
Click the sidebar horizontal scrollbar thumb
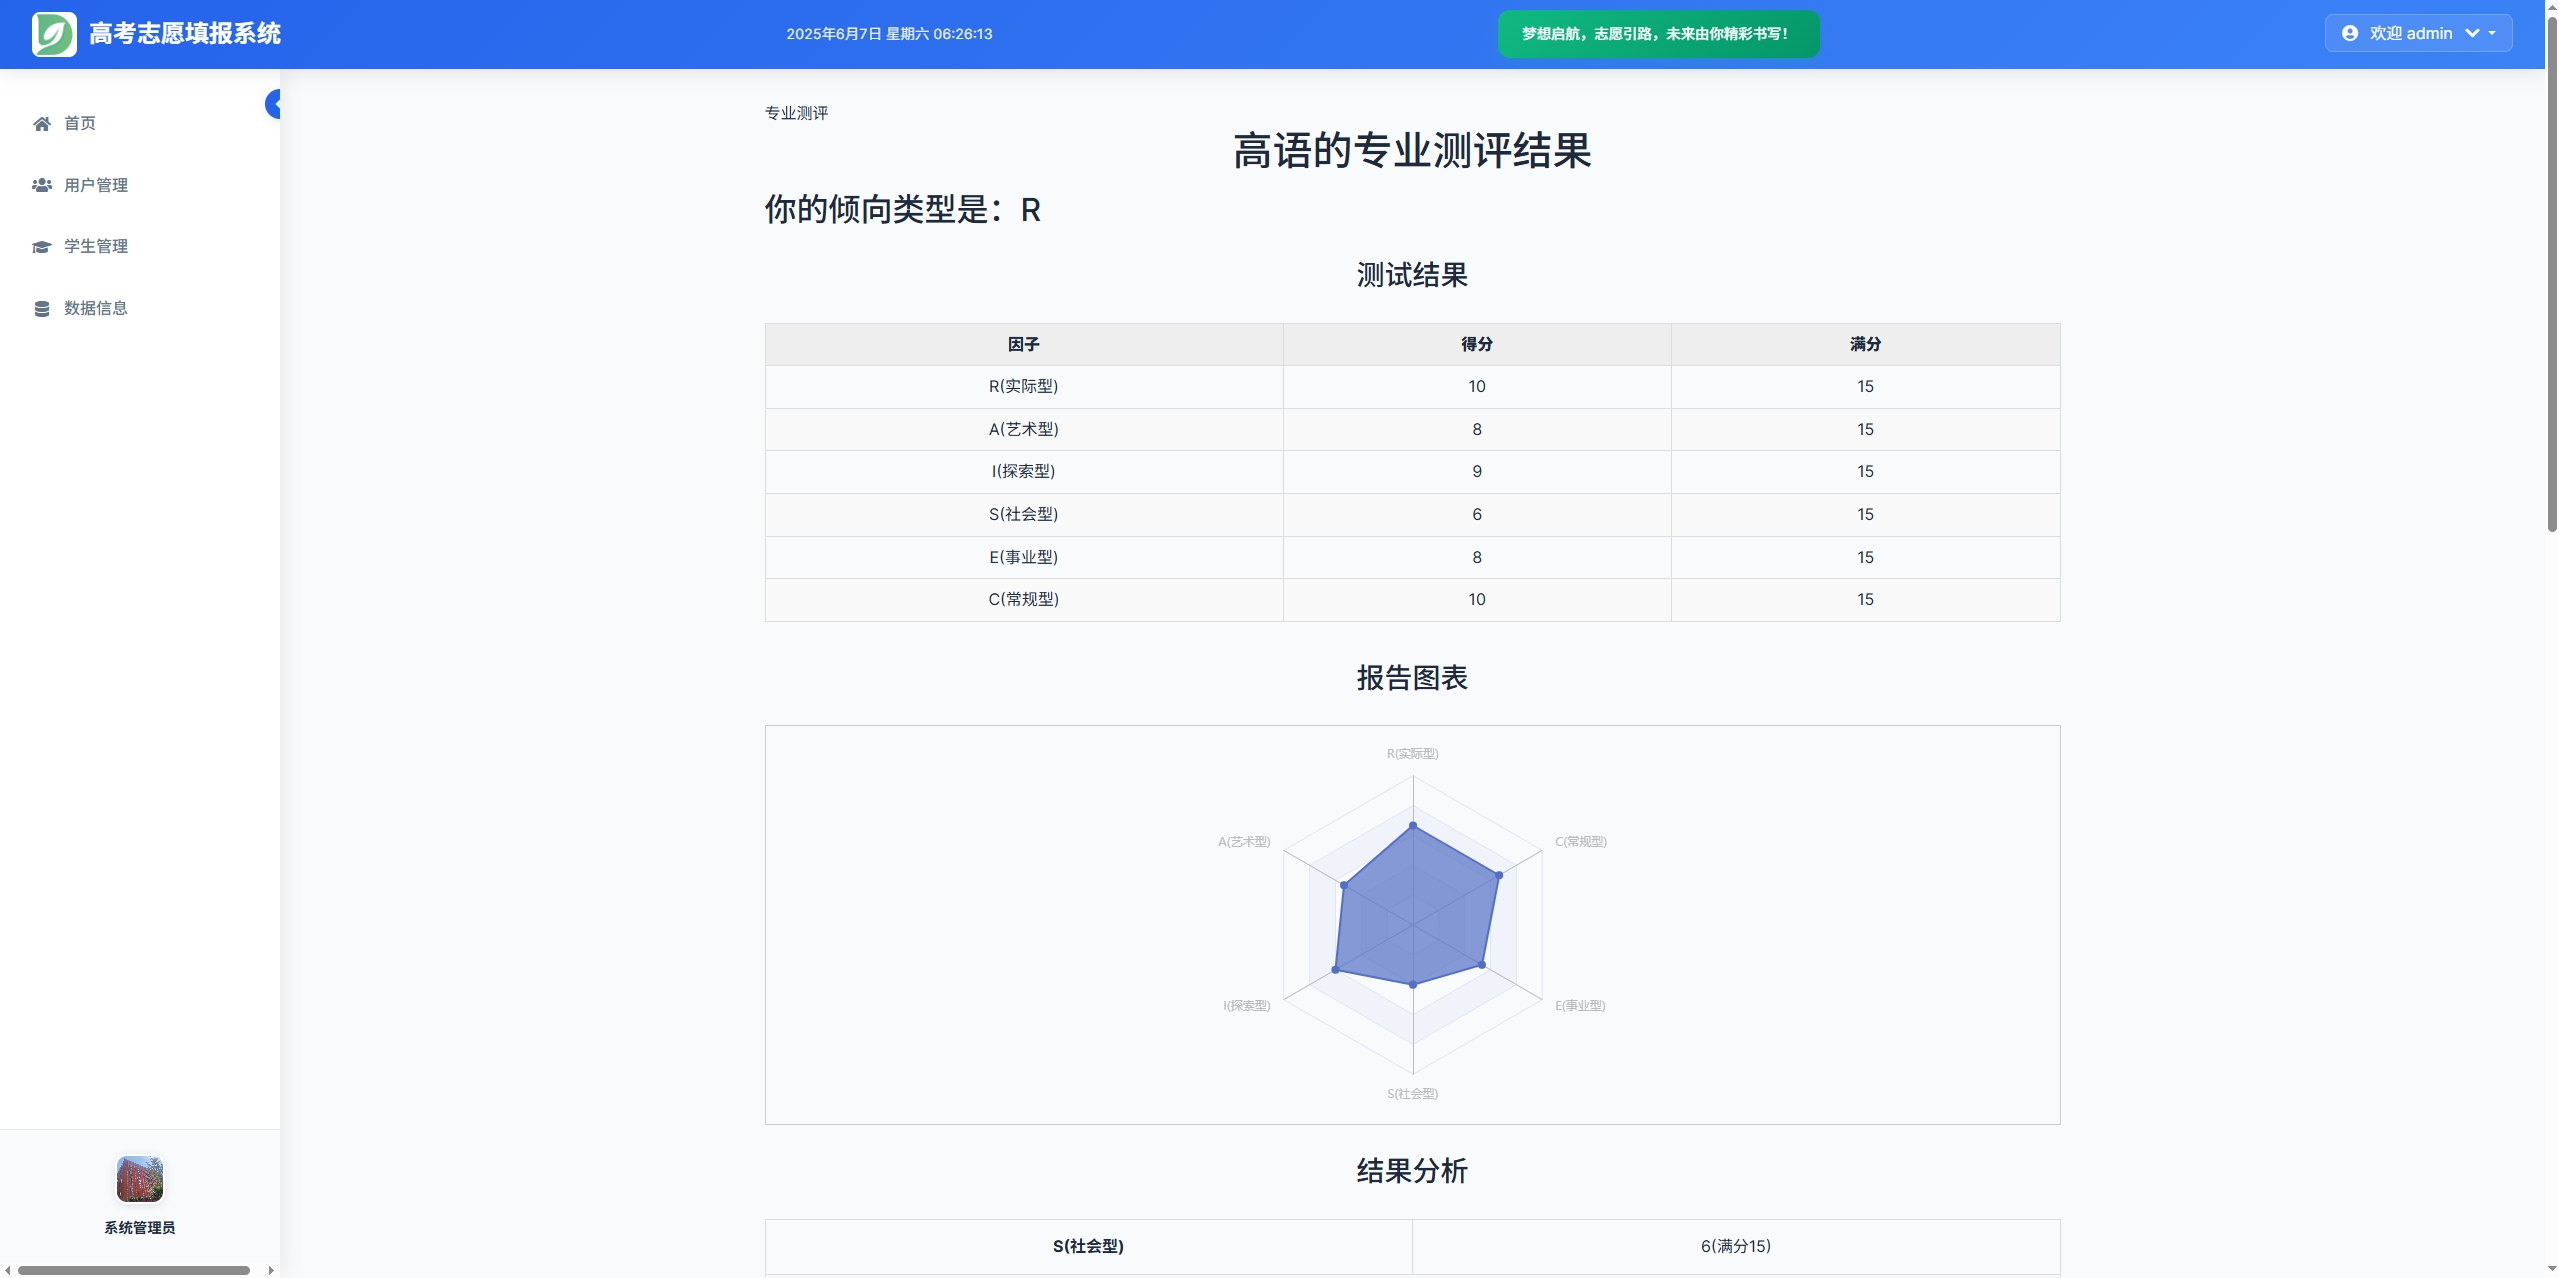coord(133,1270)
